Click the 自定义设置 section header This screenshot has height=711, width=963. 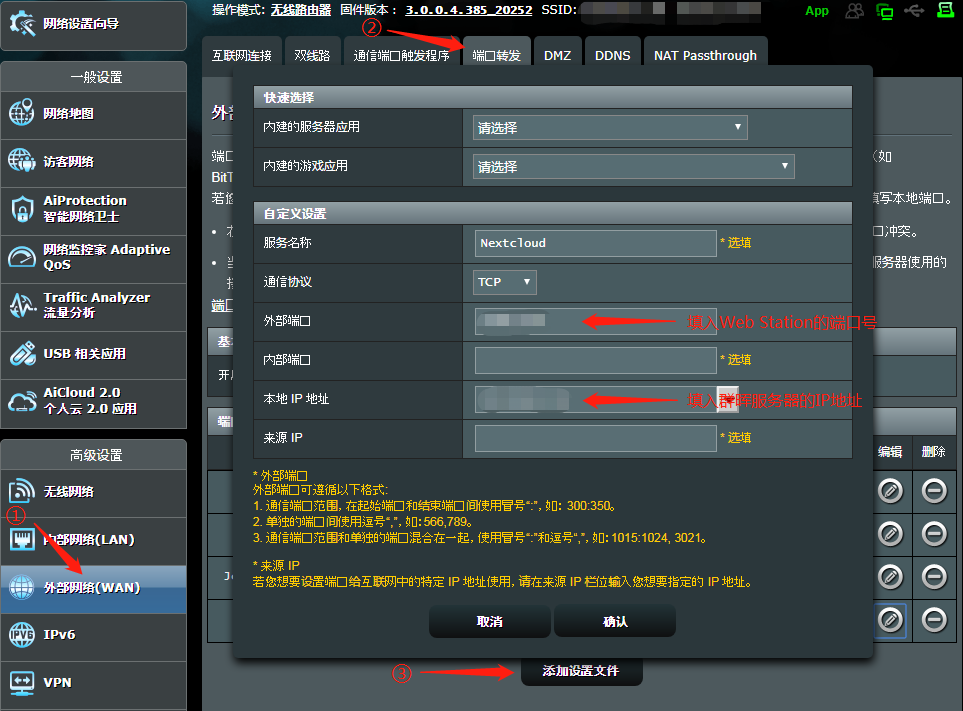point(552,213)
